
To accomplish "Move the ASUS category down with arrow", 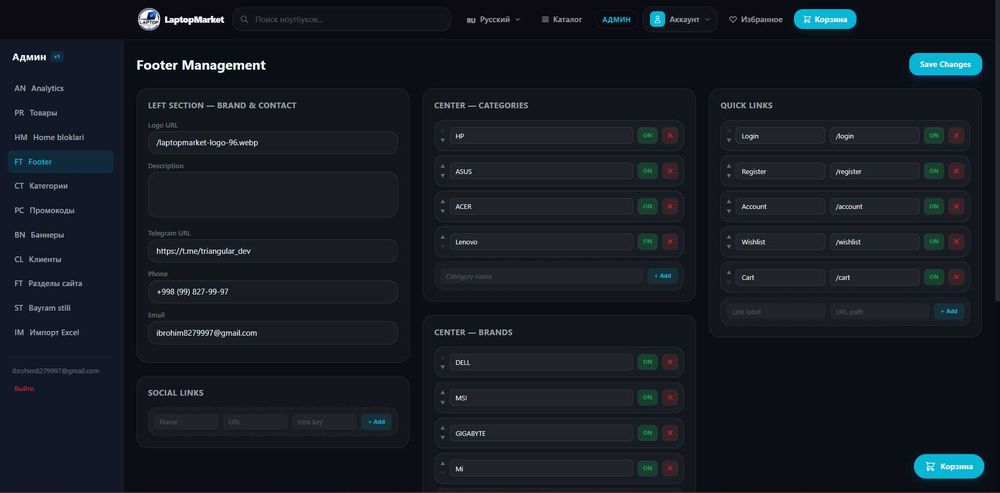I will point(443,175).
